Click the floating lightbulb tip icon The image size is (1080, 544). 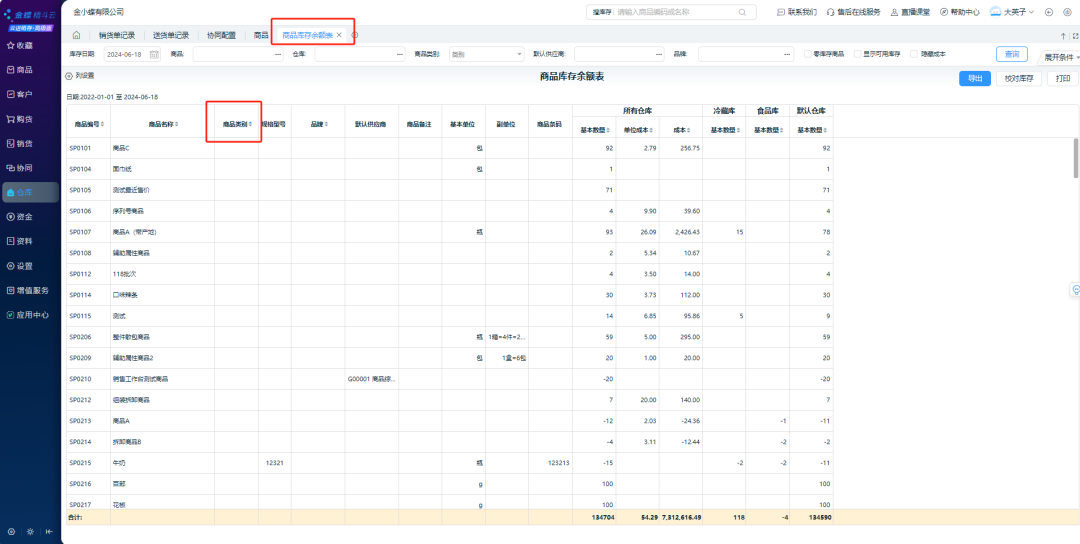(x=1074, y=289)
